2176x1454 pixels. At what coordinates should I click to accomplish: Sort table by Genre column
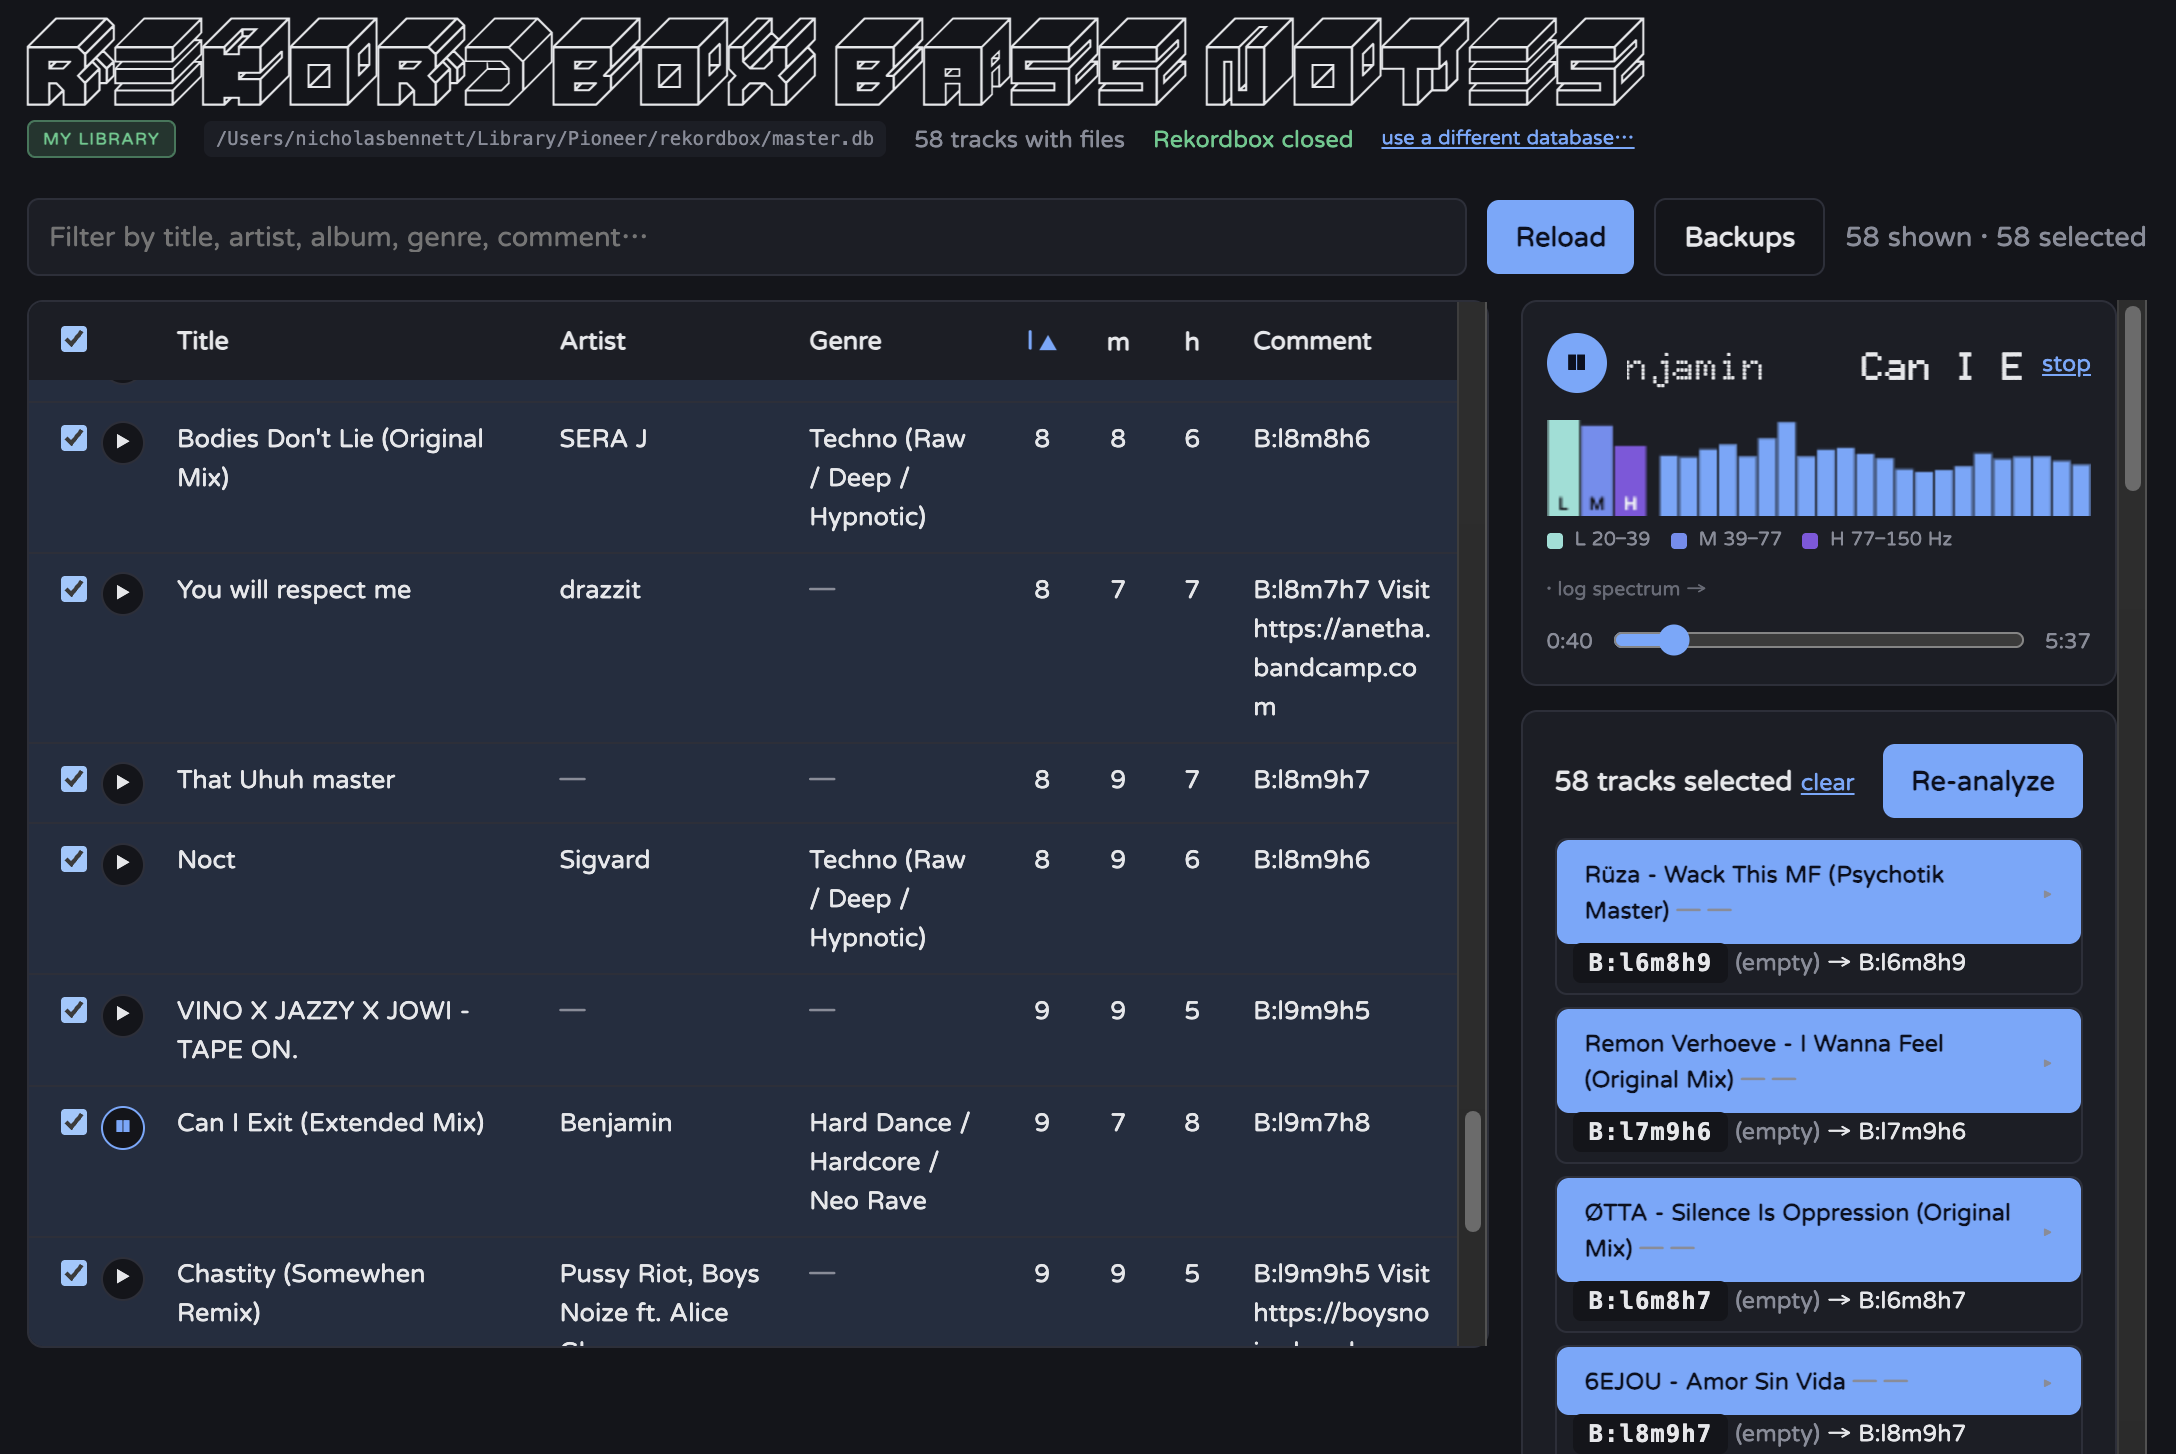pos(845,341)
